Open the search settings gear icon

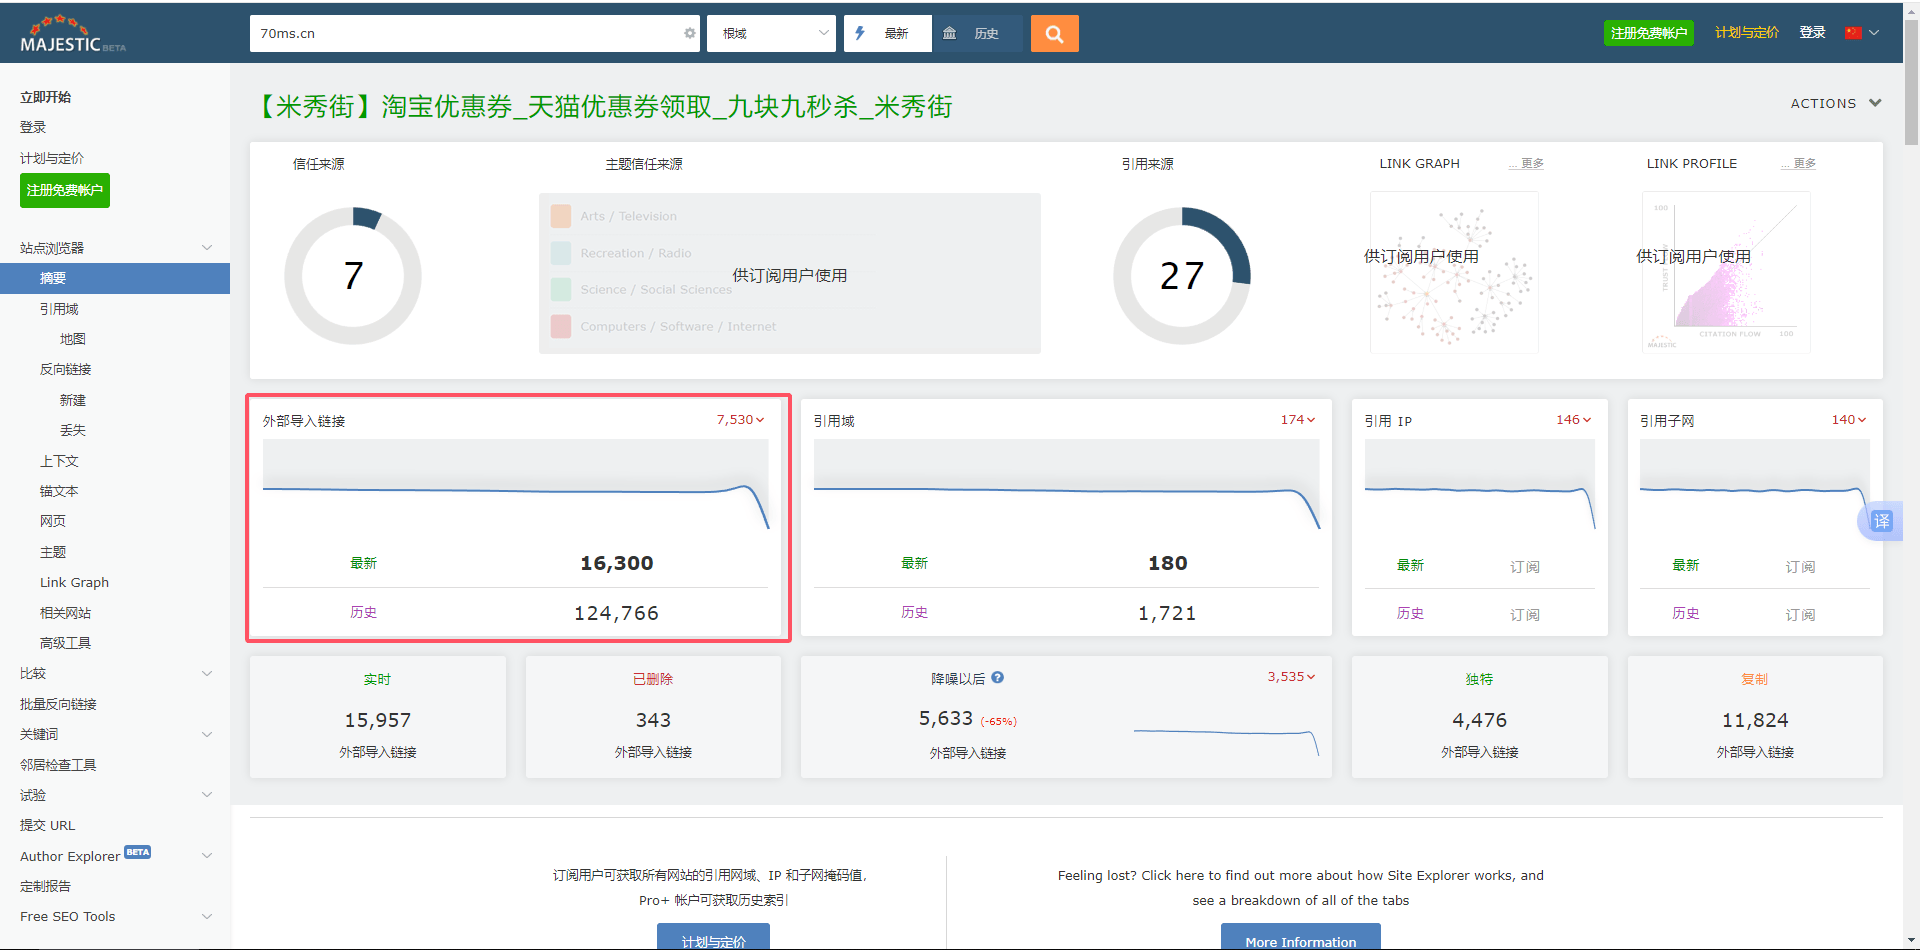click(x=689, y=33)
